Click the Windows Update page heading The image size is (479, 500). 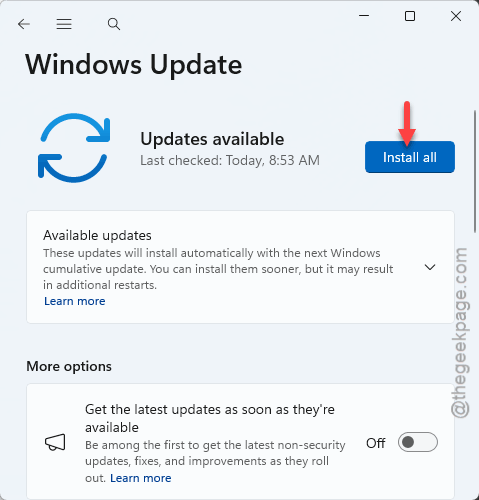[x=134, y=65]
